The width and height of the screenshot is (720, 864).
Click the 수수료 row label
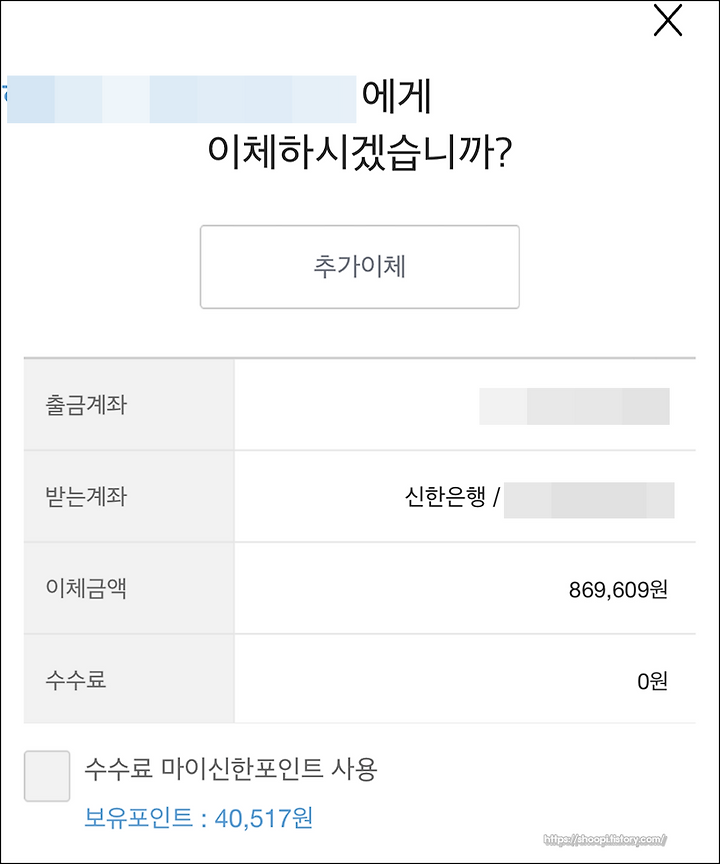[x=75, y=680]
